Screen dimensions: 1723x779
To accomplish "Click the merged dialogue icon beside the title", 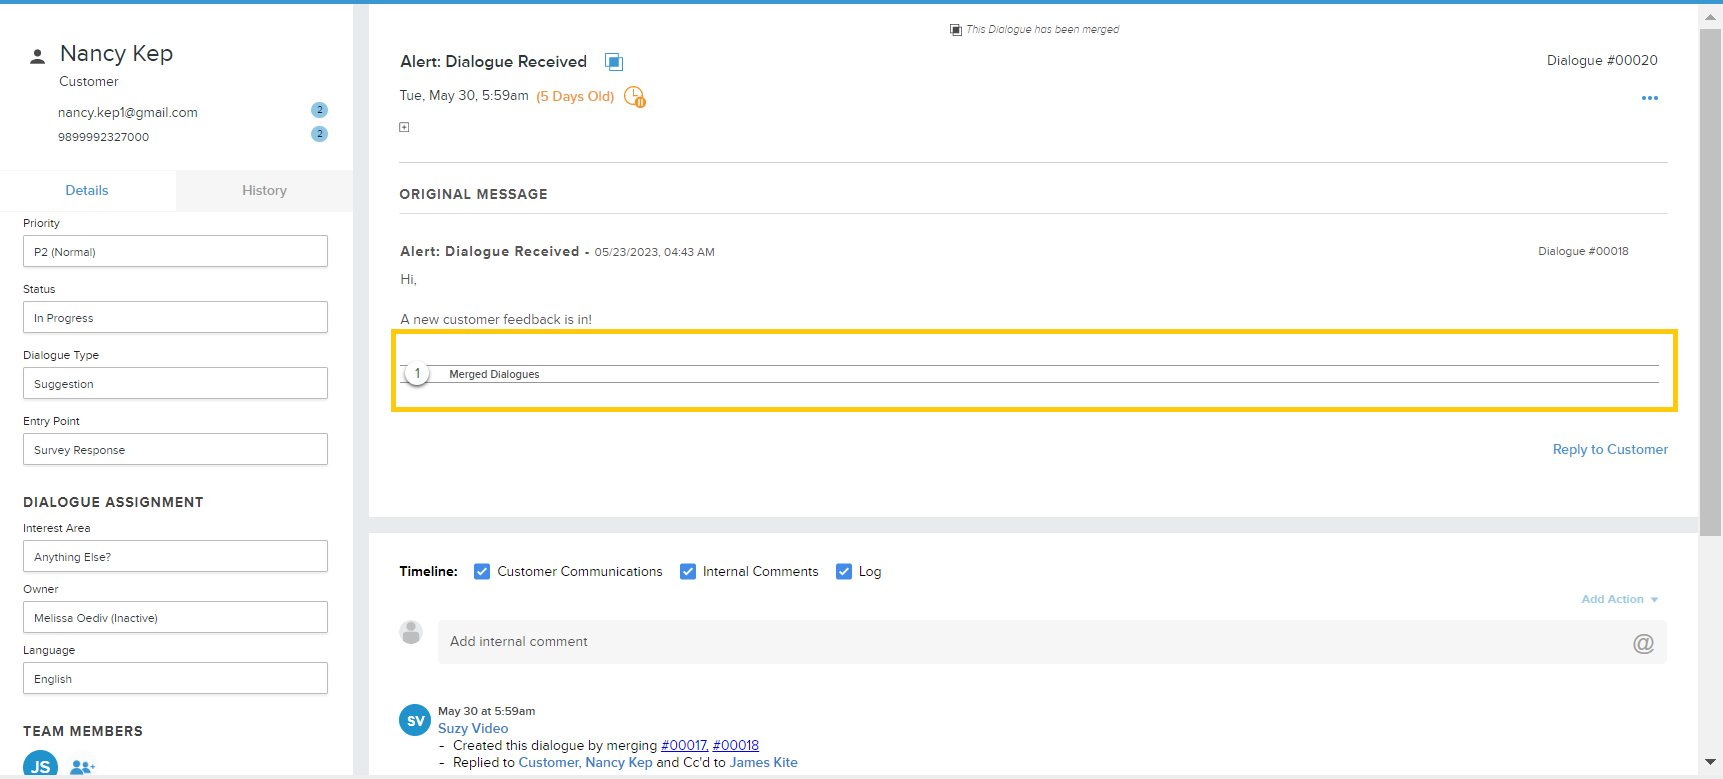I will pyautogui.click(x=614, y=62).
